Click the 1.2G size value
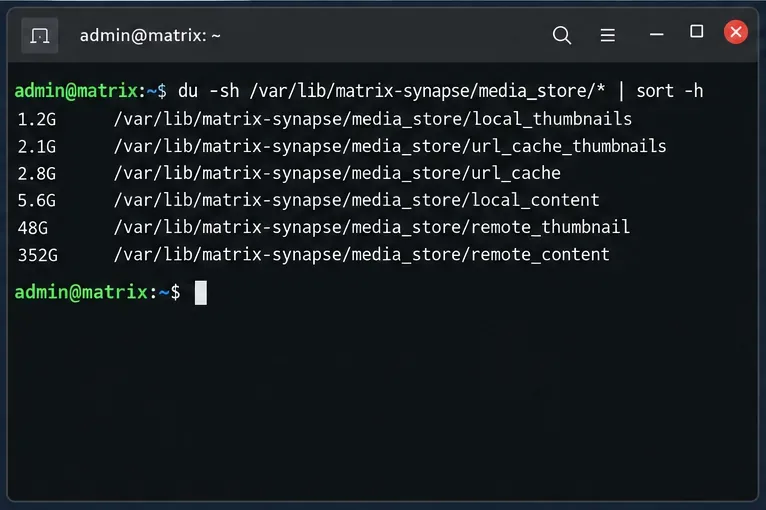Image resolution: width=766 pixels, height=510 pixels. (x=37, y=120)
